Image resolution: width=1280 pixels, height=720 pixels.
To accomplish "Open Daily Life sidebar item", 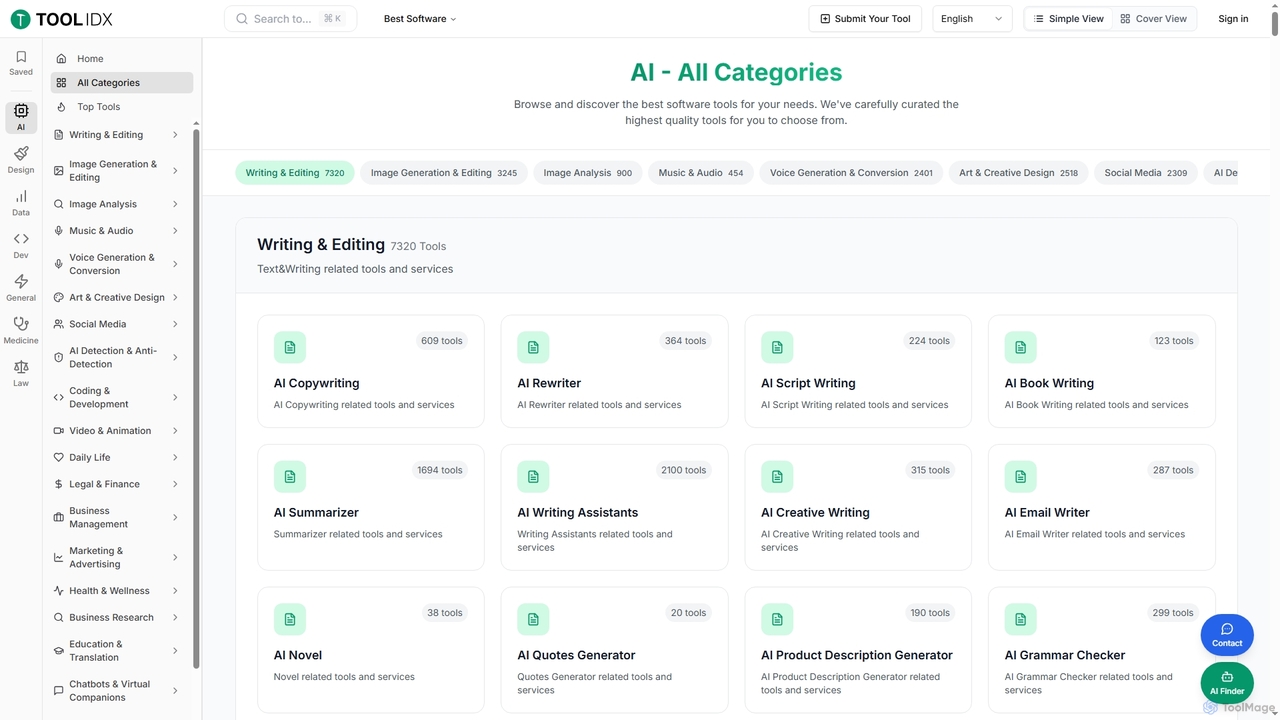I will (x=118, y=458).
